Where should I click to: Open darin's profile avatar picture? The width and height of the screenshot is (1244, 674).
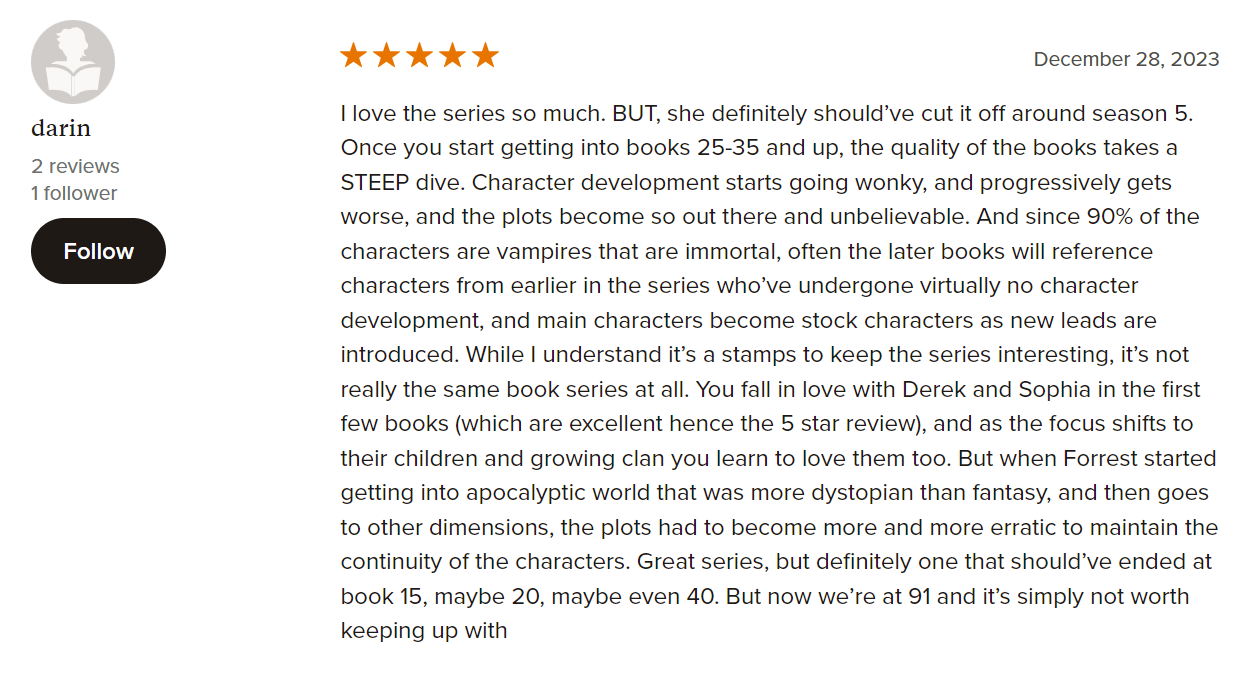coord(73,62)
